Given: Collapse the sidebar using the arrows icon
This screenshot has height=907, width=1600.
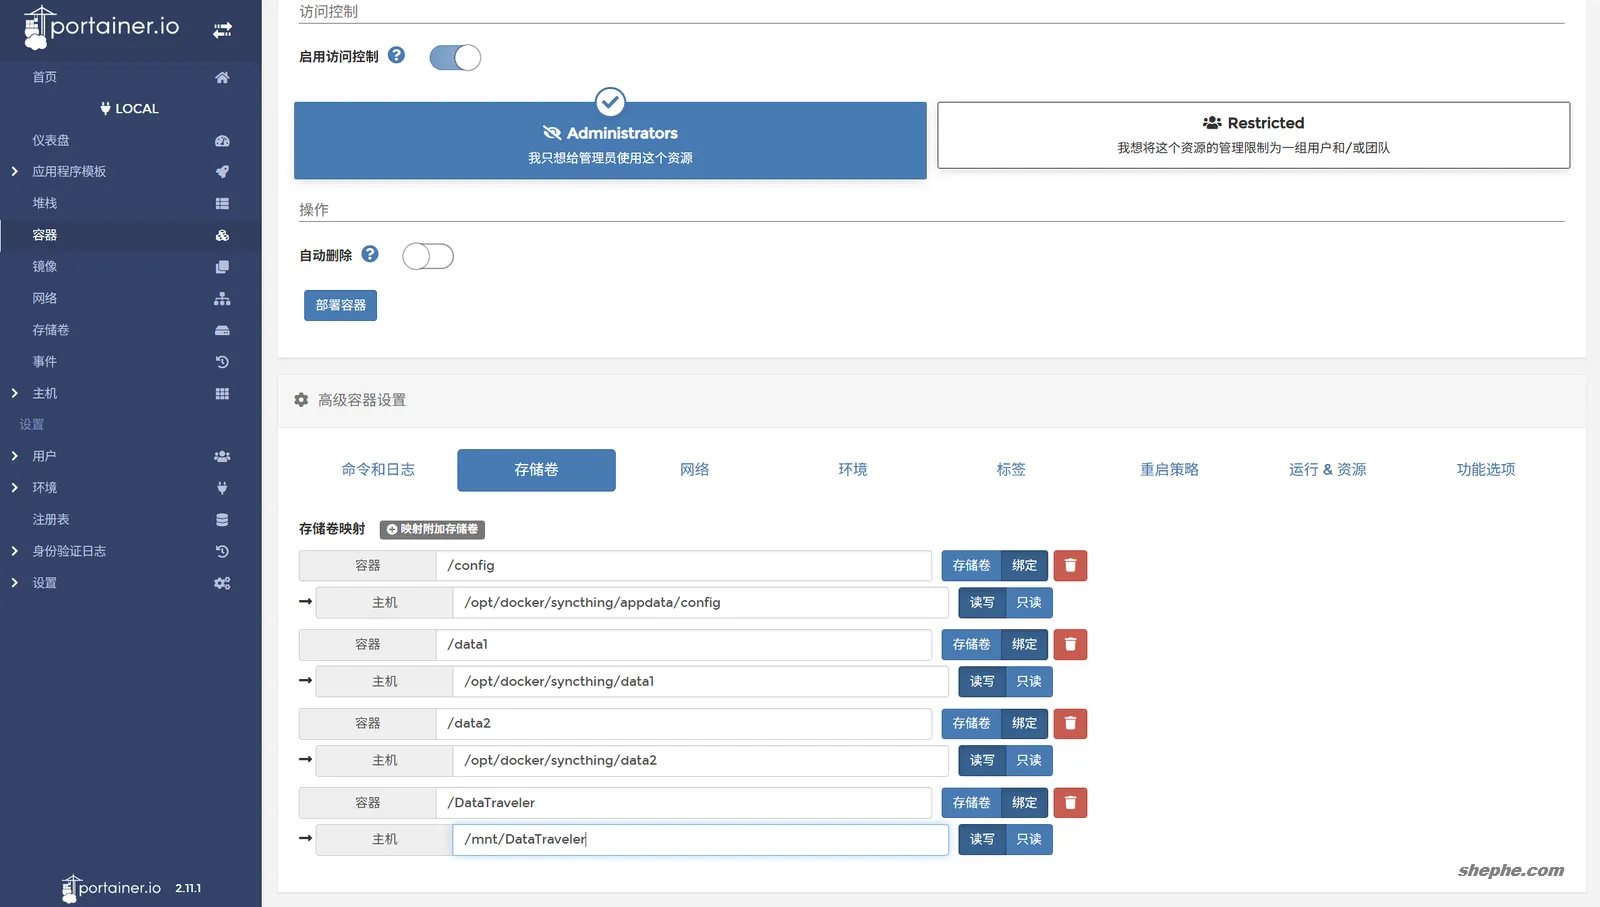Looking at the screenshot, I should click(x=222, y=30).
